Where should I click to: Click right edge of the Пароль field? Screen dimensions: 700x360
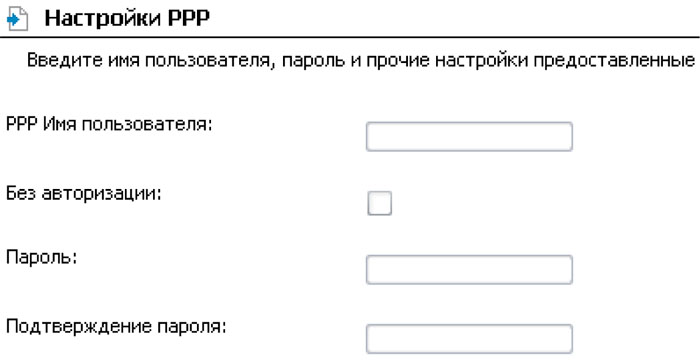pos(568,269)
